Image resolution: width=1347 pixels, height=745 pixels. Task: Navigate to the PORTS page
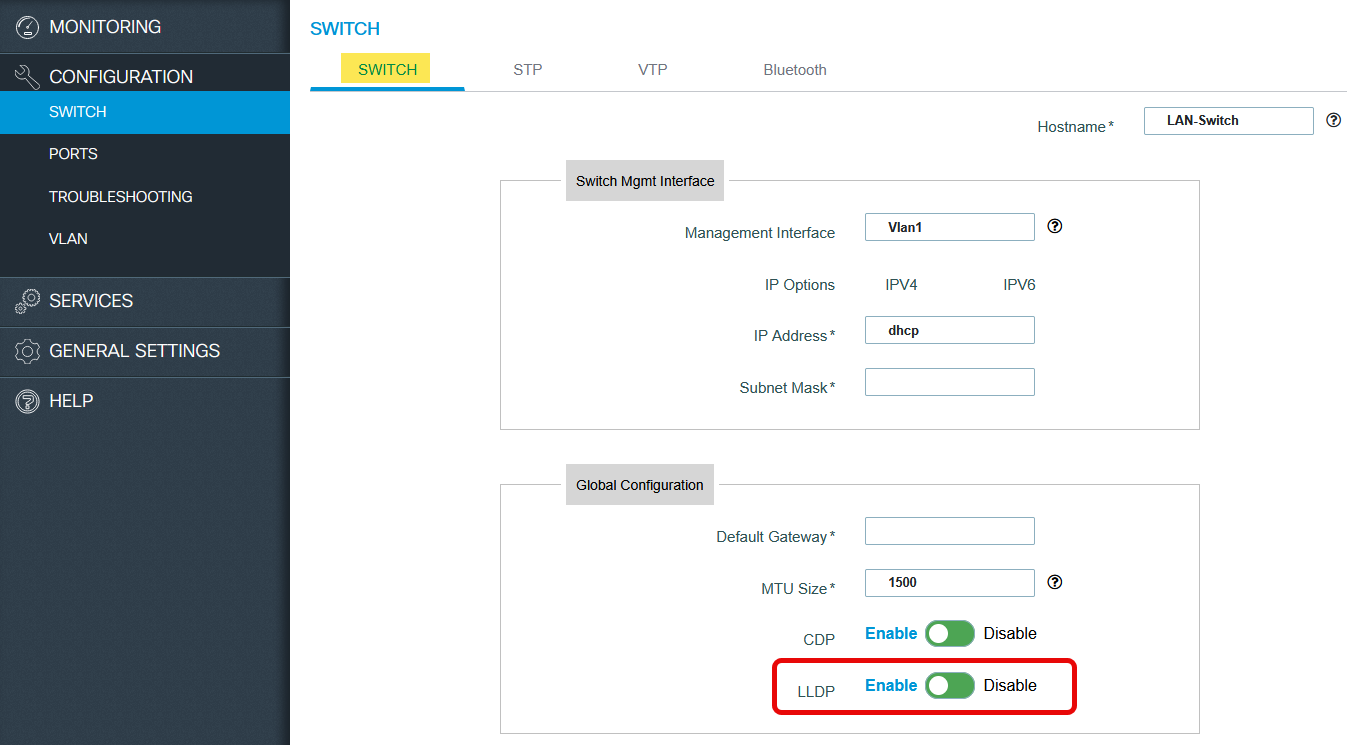pyautogui.click(x=72, y=153)
